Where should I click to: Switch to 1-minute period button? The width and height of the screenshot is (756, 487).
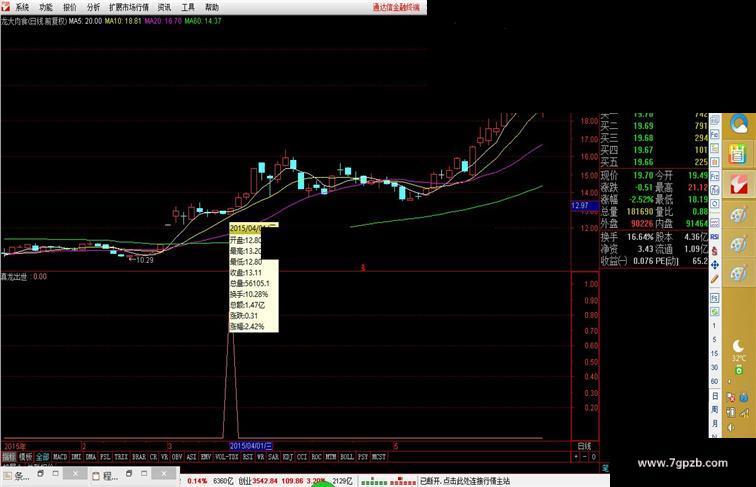coord(715,325)
